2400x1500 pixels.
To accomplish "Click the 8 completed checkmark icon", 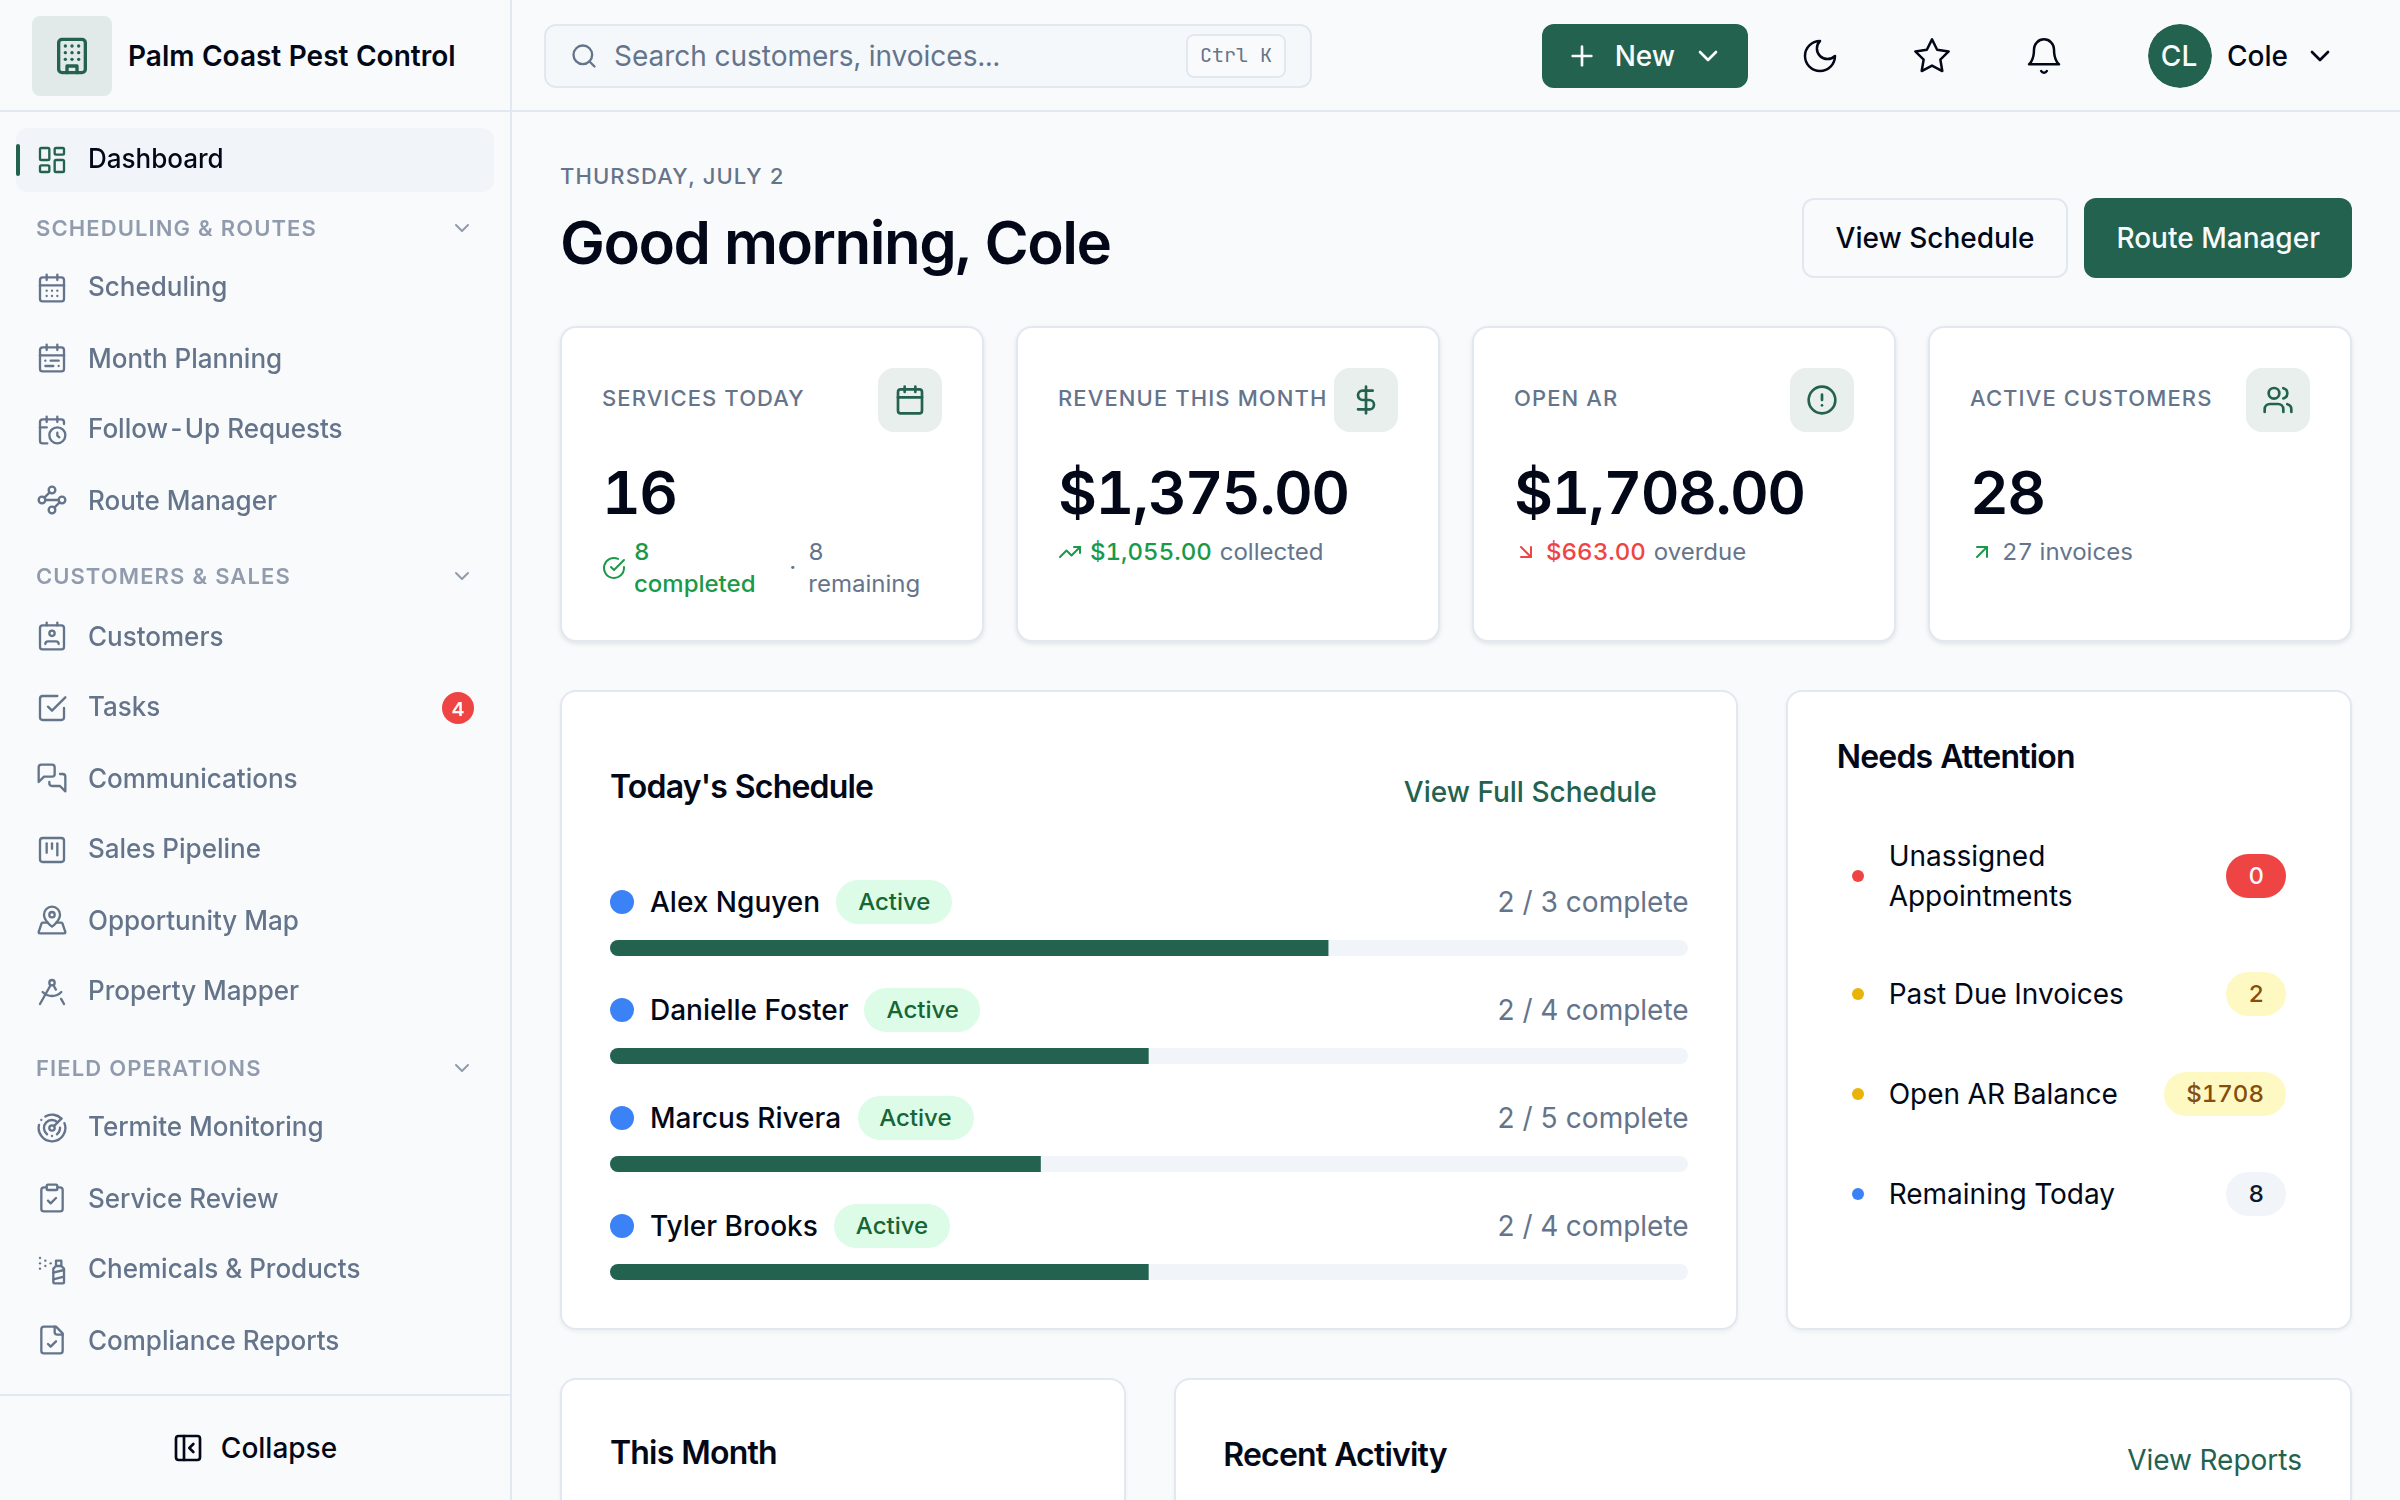I will [614, 568].
